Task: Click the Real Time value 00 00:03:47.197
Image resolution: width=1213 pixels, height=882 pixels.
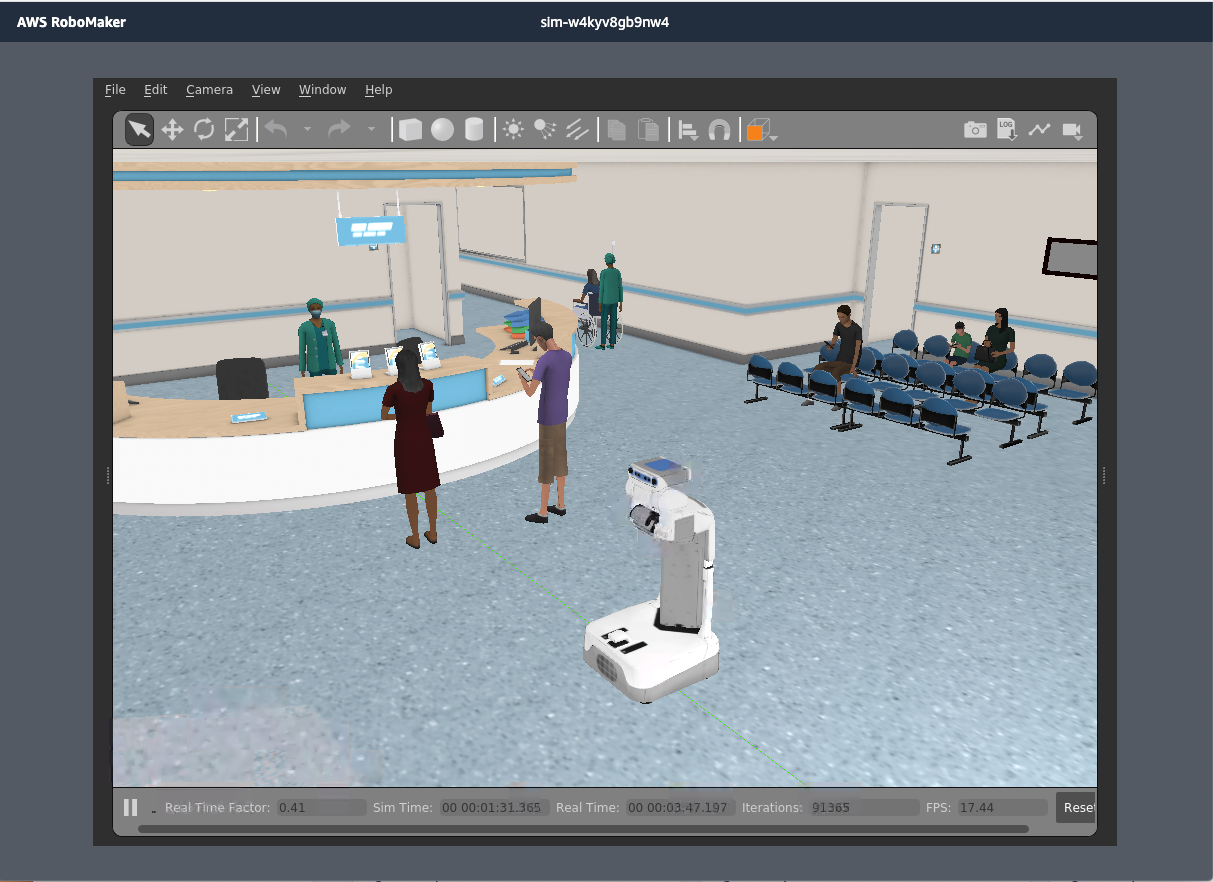Action: tap(681, 807)
